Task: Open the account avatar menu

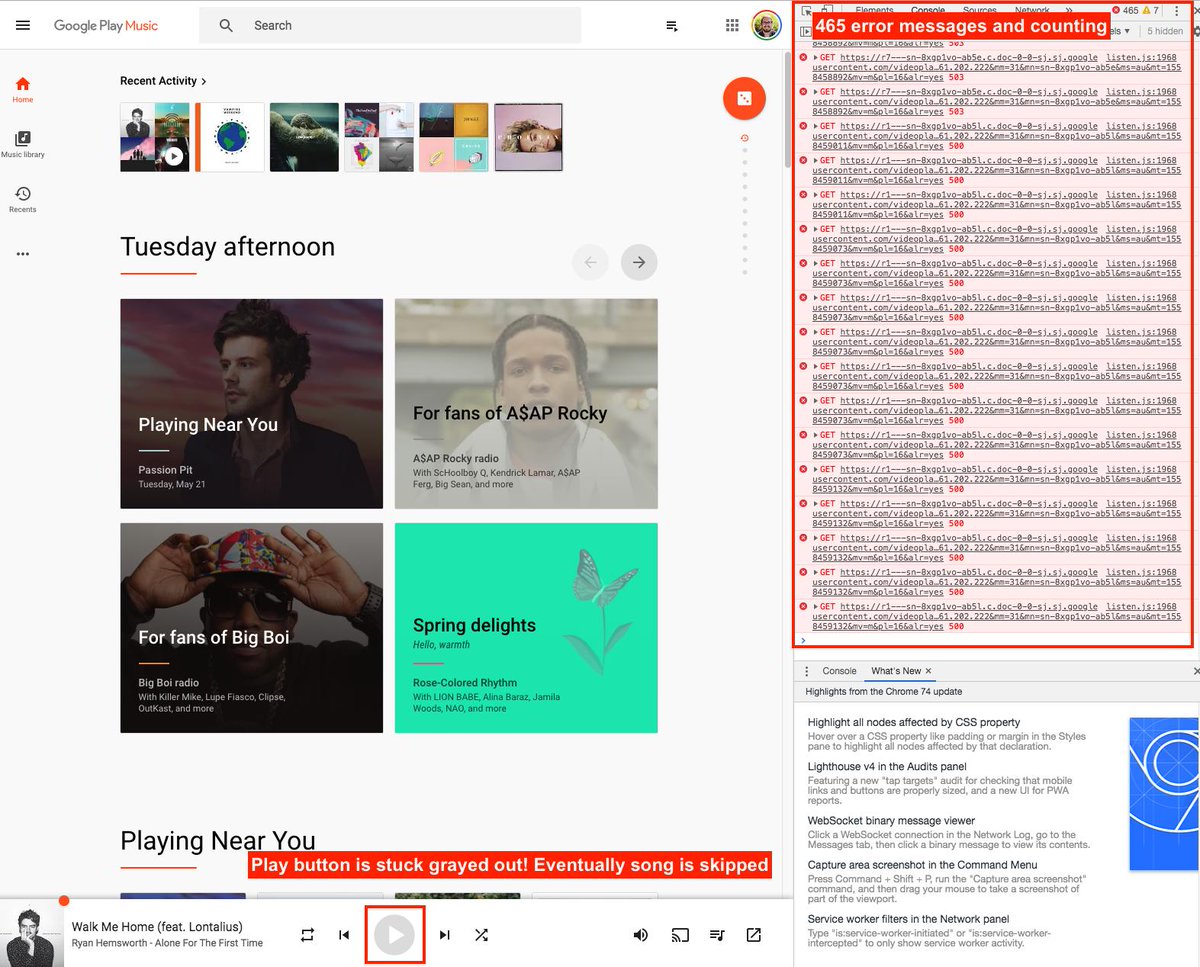Action: pos(767,25)
